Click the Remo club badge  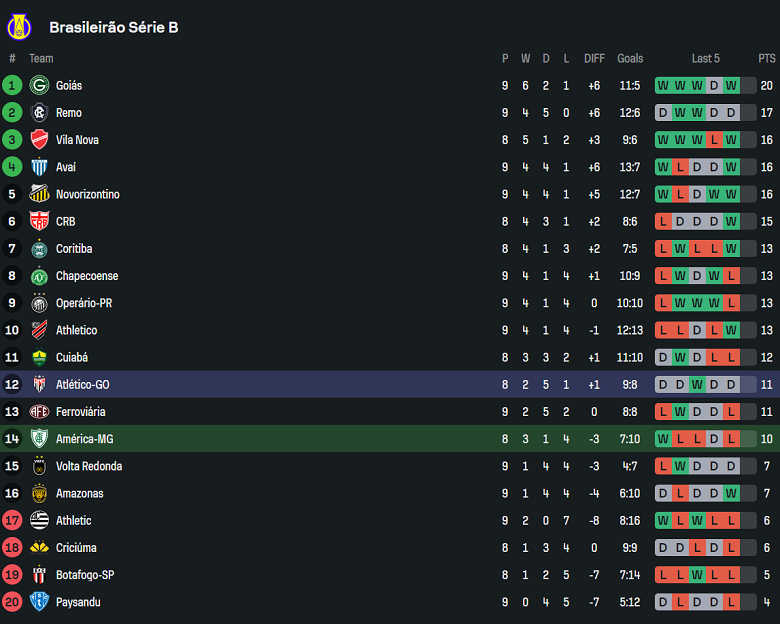point(39,113)
